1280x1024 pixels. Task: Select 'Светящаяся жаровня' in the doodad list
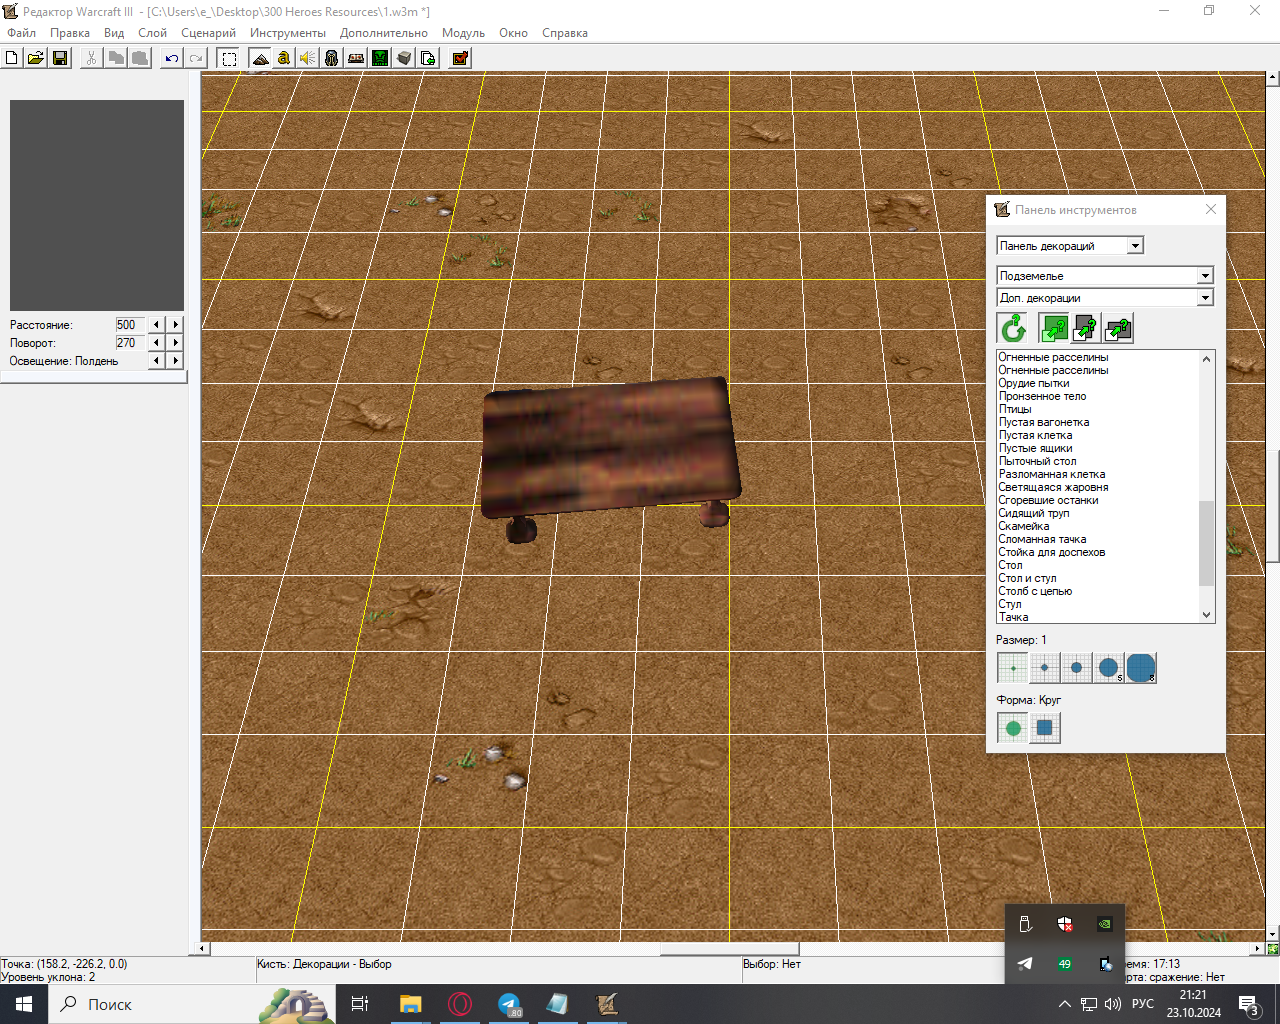tap(1053, 487)
